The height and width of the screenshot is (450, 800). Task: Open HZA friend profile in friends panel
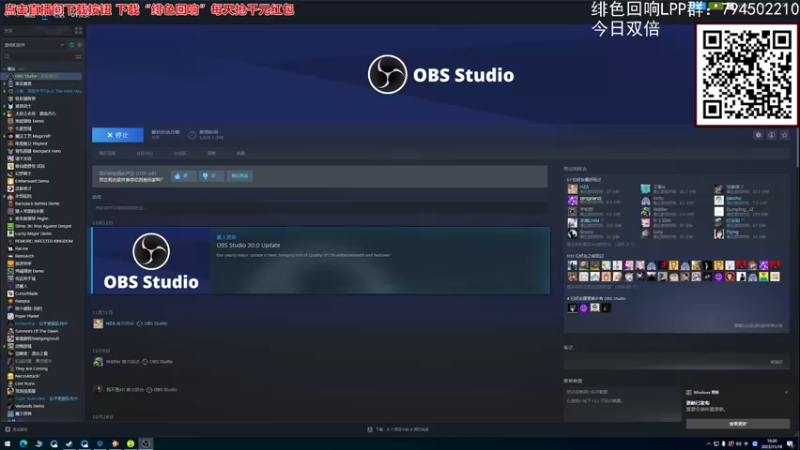click(592, 189)
